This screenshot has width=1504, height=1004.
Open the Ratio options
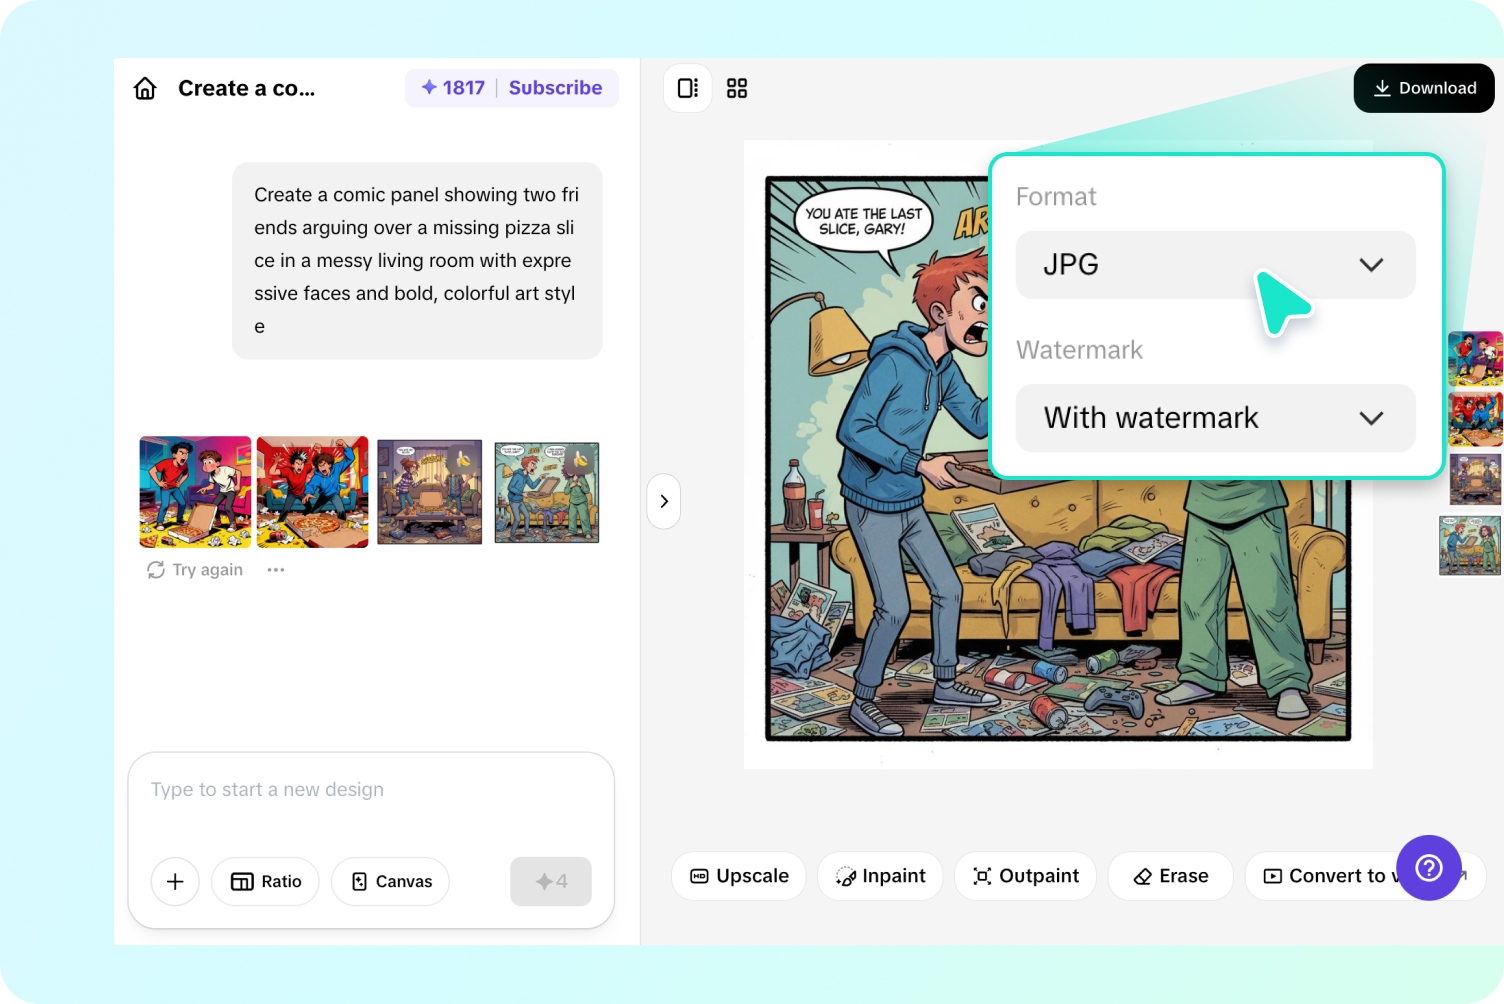coord(265,881)
